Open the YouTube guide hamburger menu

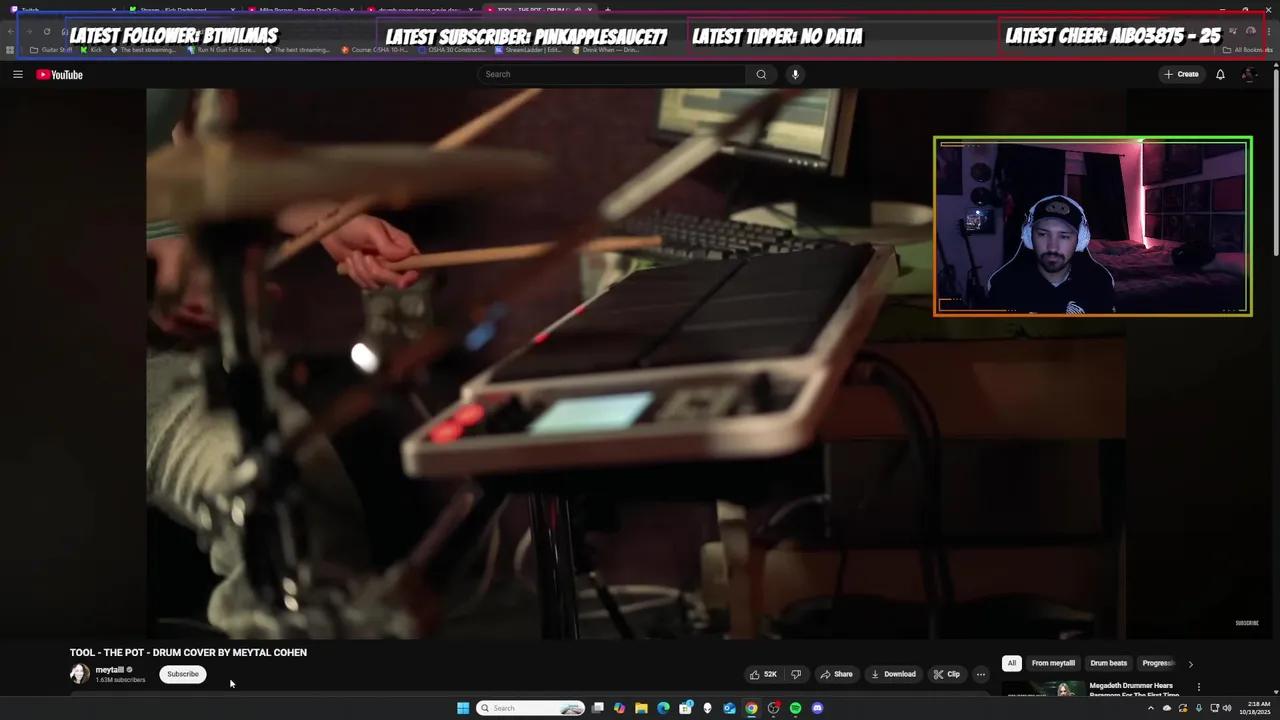[x=17, y=74]
